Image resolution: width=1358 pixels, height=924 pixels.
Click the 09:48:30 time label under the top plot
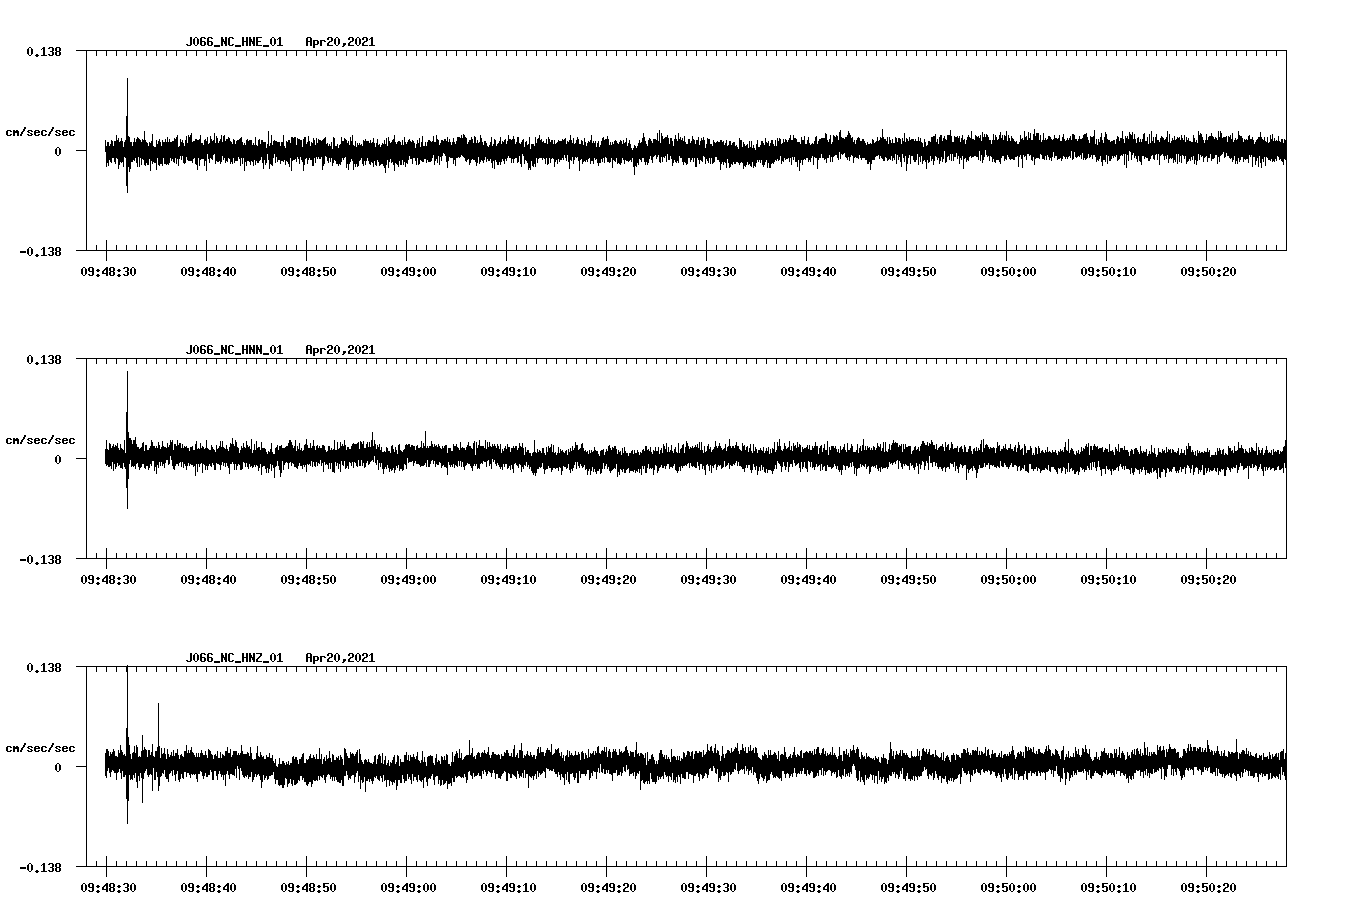108,269
